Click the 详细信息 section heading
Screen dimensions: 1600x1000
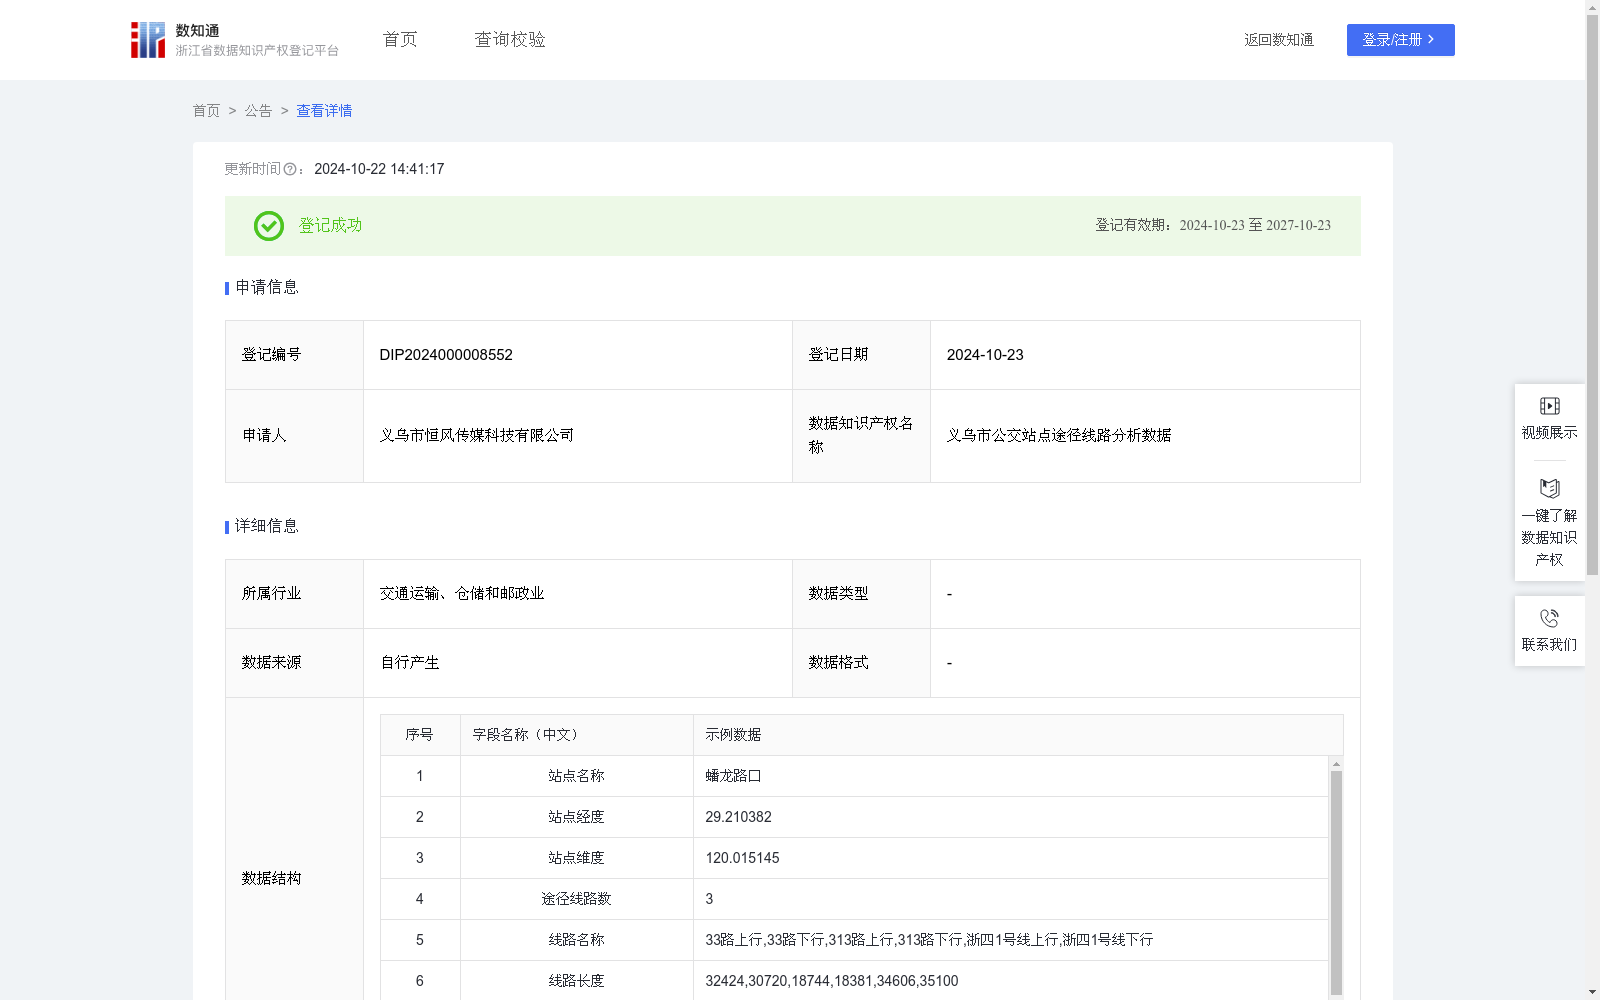(x=267, y=527)
